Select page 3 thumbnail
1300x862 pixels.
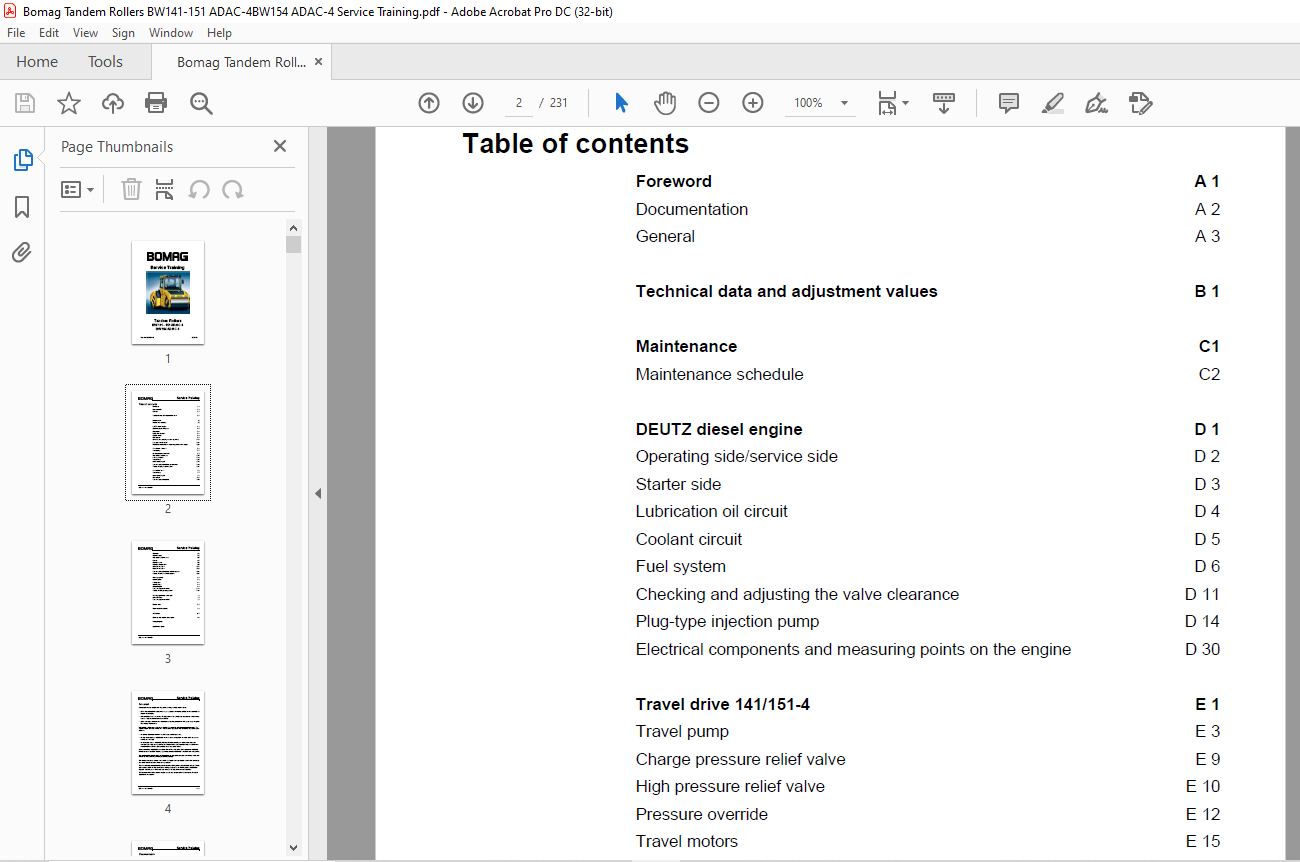click(168, 593)
